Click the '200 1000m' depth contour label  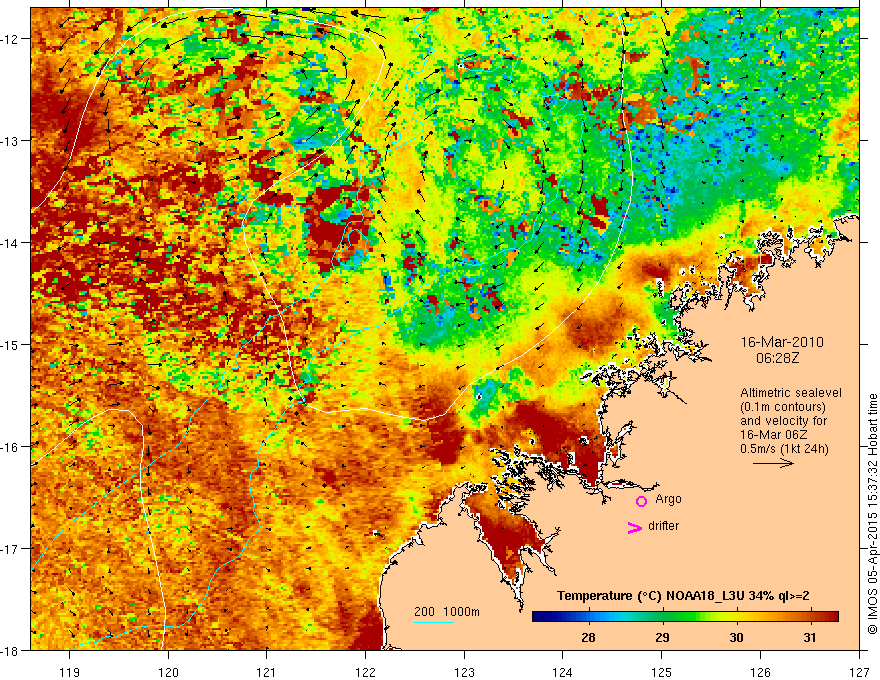[447, 612]
